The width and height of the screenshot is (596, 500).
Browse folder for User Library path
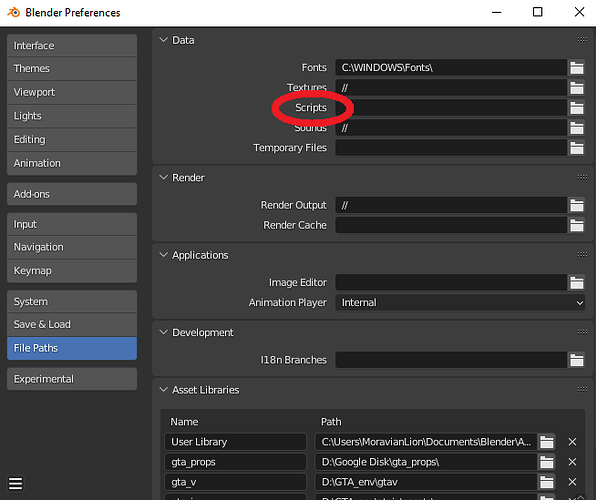[x=547, y=442]
